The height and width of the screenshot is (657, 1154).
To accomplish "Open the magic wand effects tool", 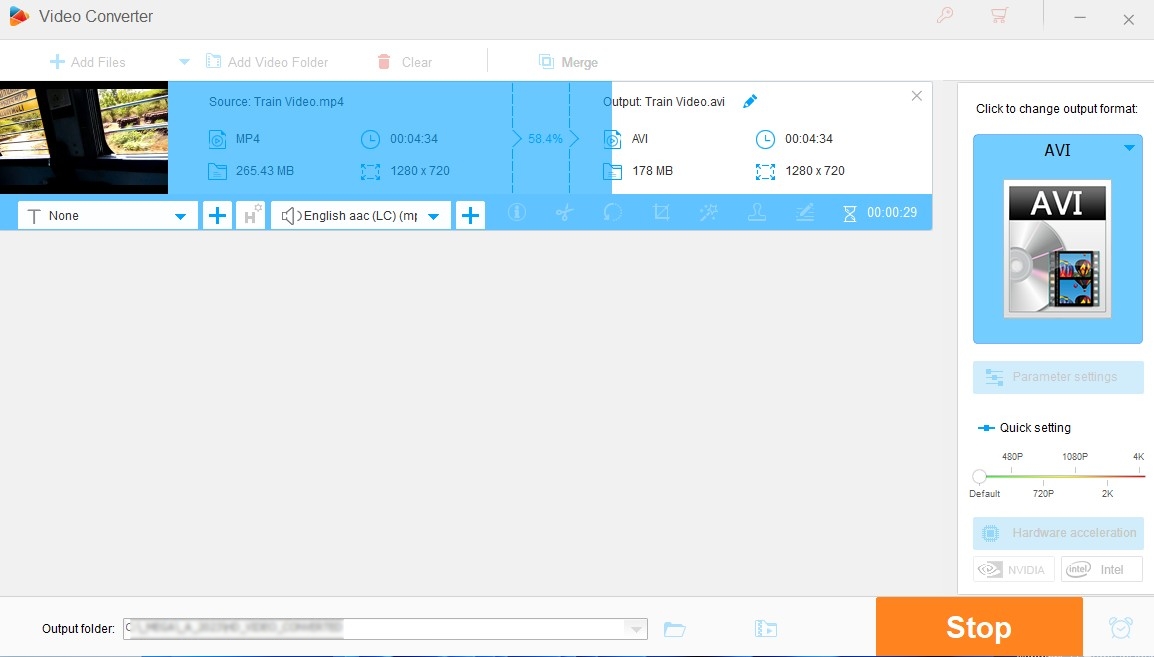I will [709, 213].
